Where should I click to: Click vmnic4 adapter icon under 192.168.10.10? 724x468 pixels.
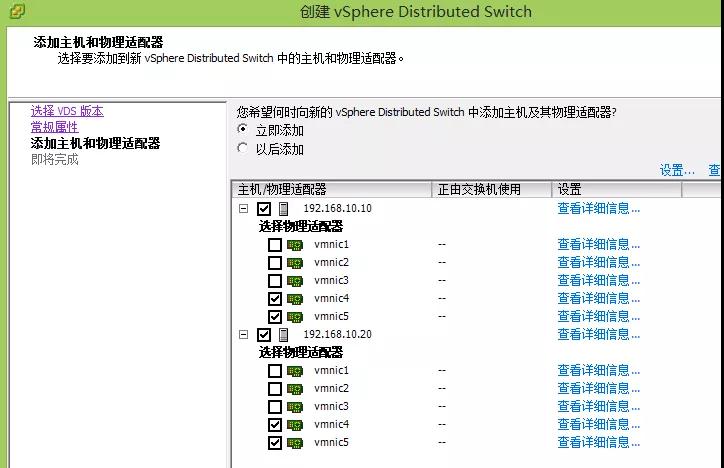[x=295, y=299]
